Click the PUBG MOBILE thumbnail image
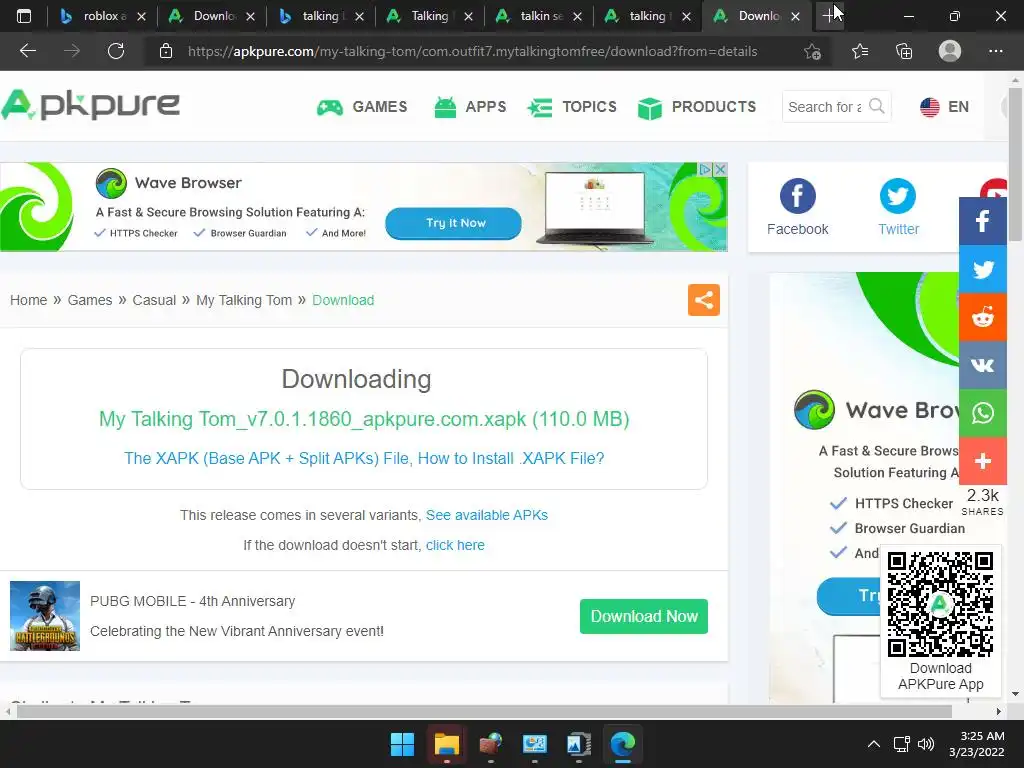 (44, 616)
